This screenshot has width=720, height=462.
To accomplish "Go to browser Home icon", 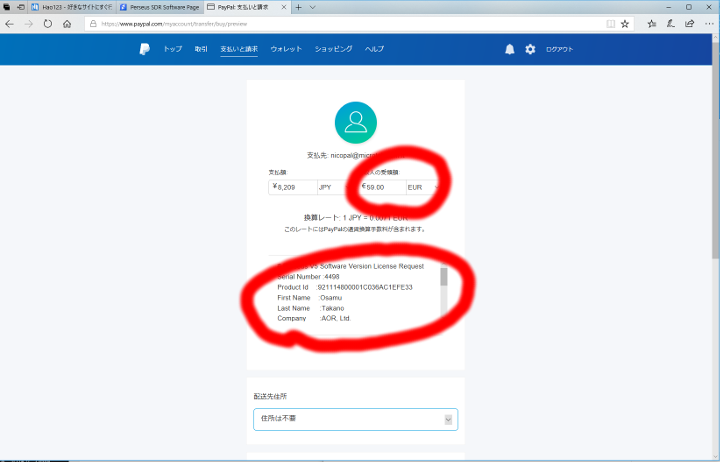I will (67, 24).
